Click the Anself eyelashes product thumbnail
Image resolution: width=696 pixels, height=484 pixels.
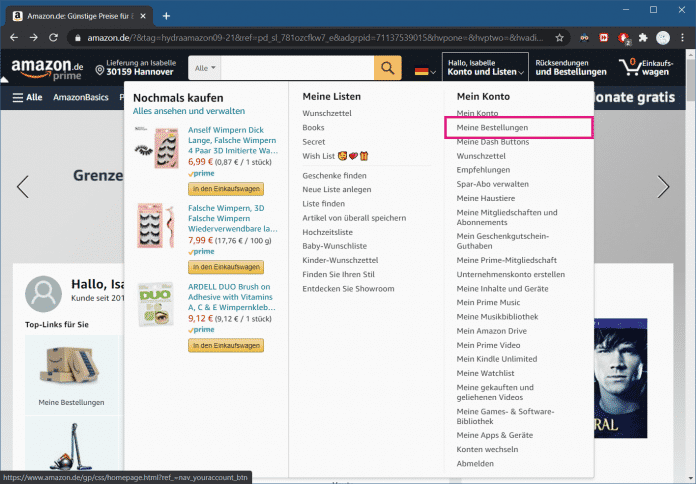[157, 147]
